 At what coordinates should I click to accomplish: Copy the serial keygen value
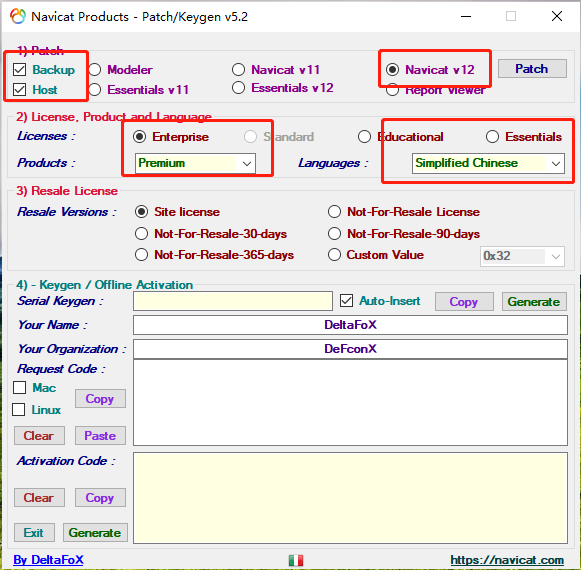pyautogui.click(x=464, y=302)
